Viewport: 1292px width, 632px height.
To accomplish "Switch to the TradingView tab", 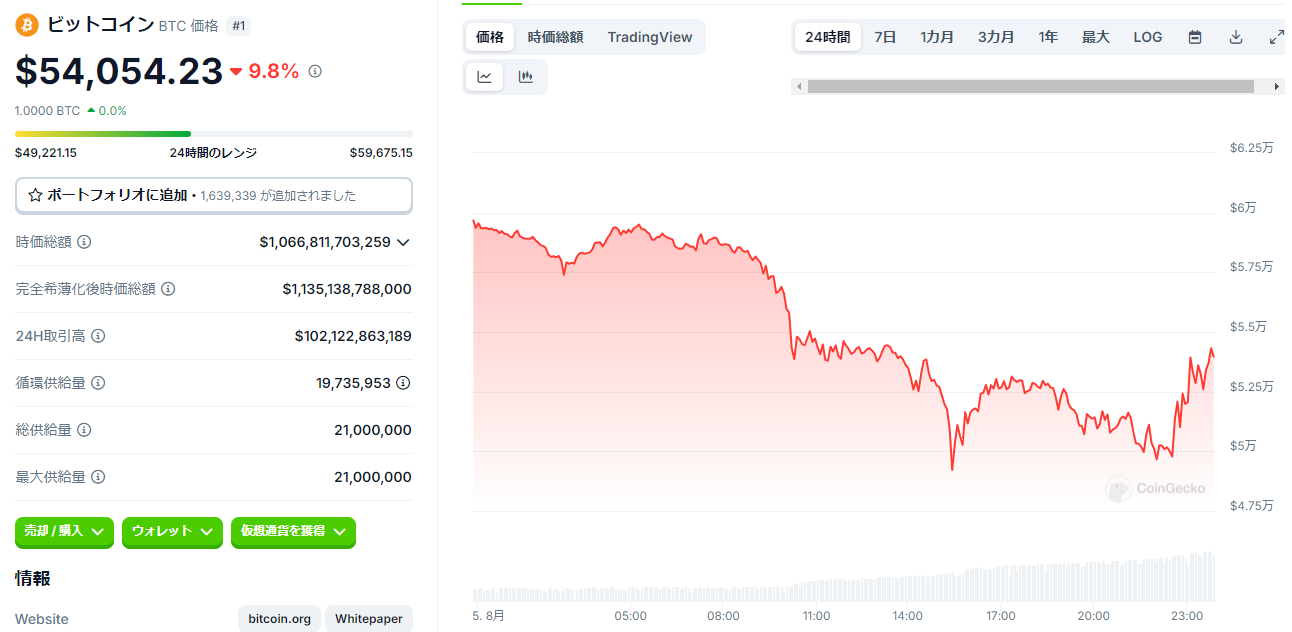I will tap(650, 37).
